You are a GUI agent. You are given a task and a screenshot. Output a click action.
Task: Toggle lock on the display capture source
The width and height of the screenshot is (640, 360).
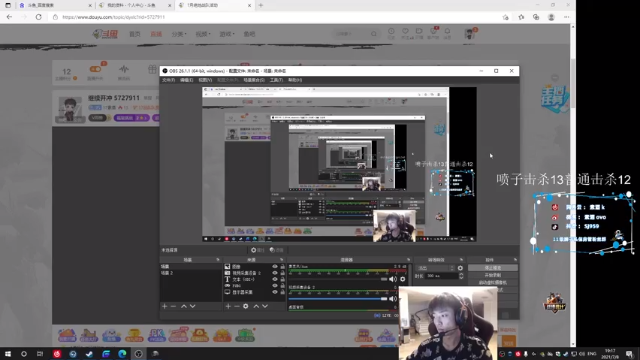click(x=282, y=292)
